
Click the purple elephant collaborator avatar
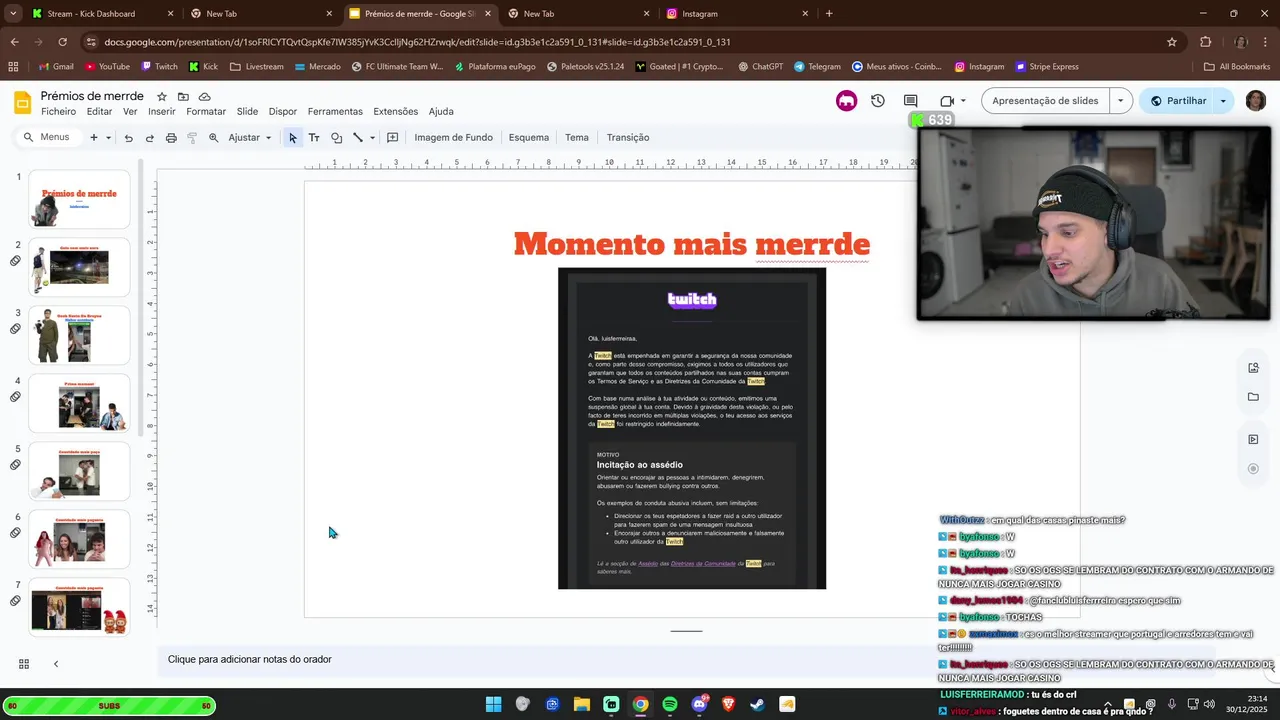[x=846, y=101]
